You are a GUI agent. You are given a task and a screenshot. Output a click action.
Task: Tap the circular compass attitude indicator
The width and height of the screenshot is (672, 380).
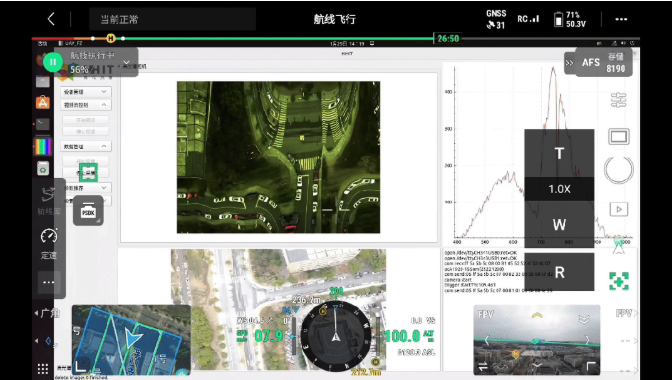tap(336, 335)
